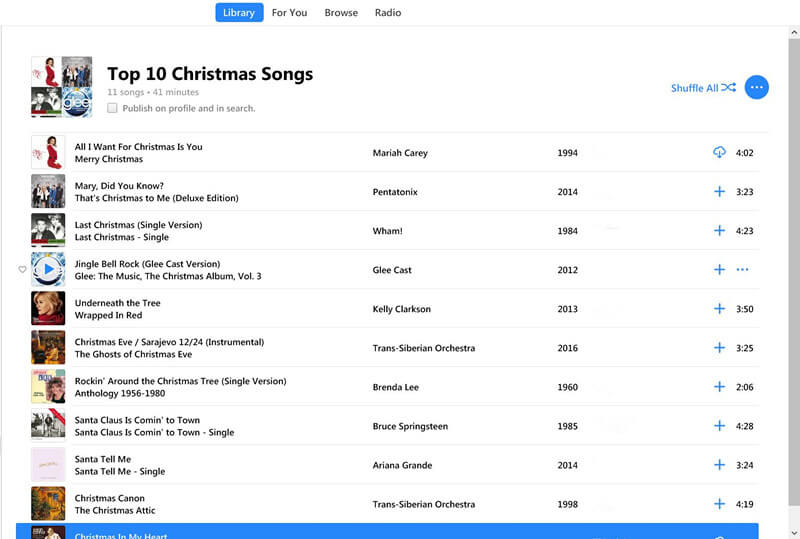Add Underneath the Tree with plus icon

pos(719,309)
